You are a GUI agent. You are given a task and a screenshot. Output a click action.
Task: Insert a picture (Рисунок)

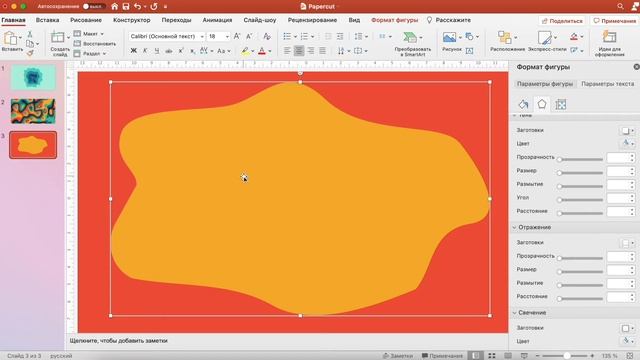[449, 38]
